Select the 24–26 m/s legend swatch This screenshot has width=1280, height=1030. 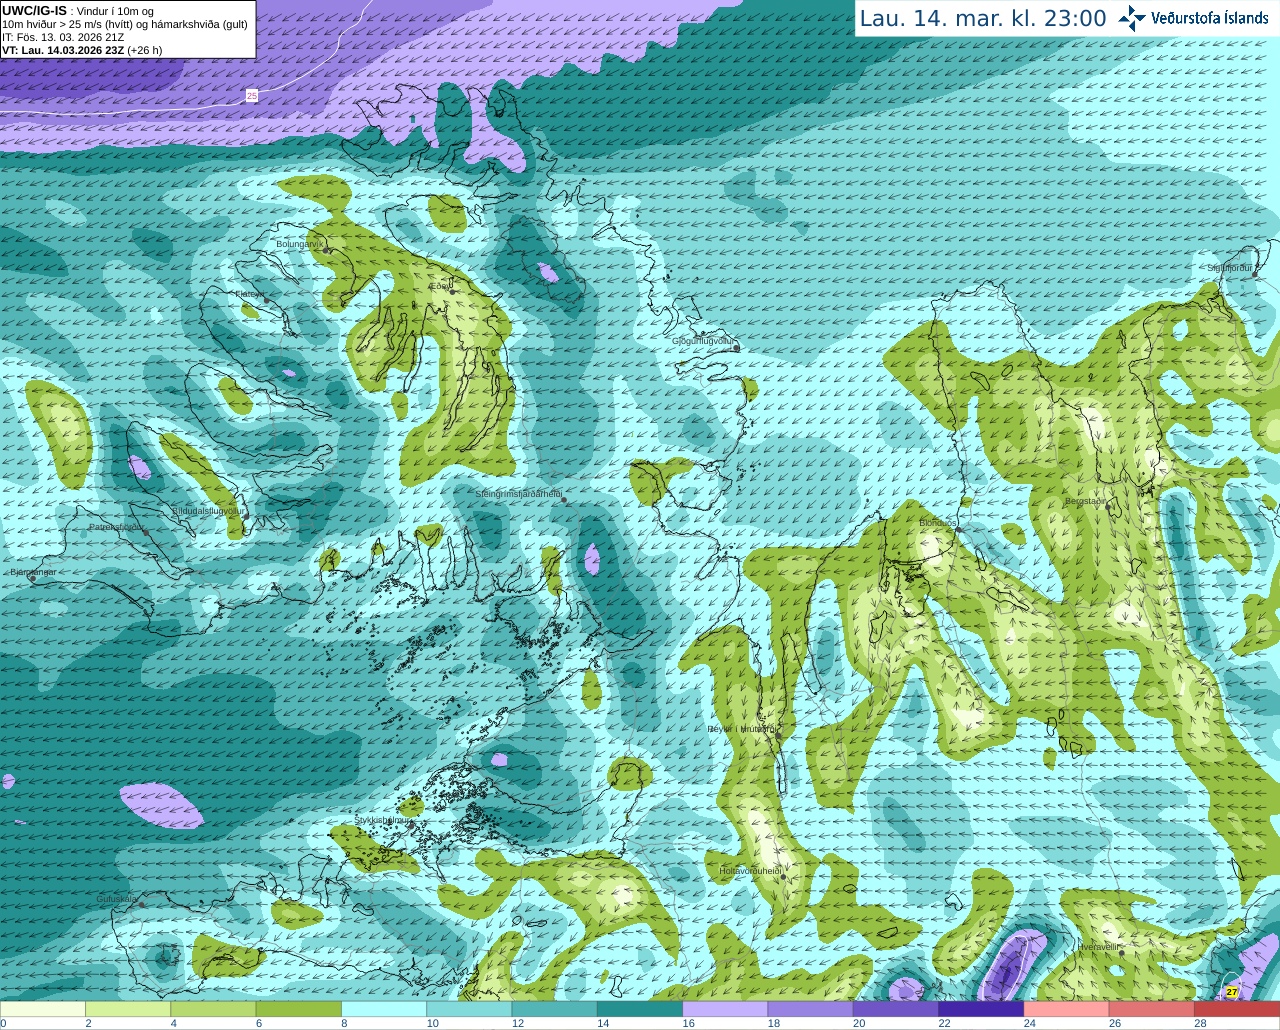coord(1067,1009)
